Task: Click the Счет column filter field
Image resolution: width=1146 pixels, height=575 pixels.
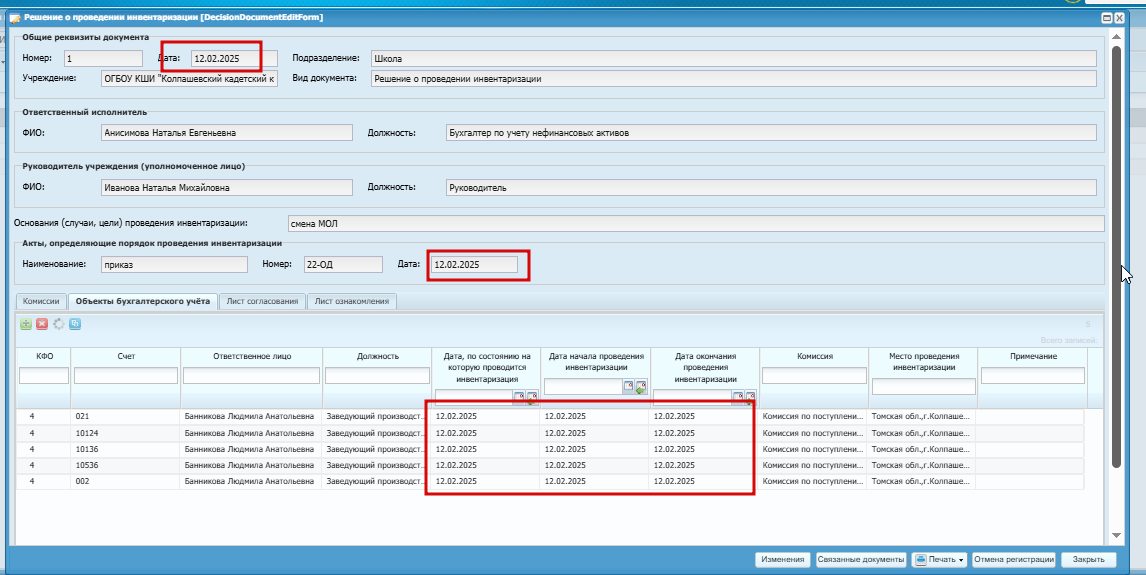Action: (x=125, y=376)
